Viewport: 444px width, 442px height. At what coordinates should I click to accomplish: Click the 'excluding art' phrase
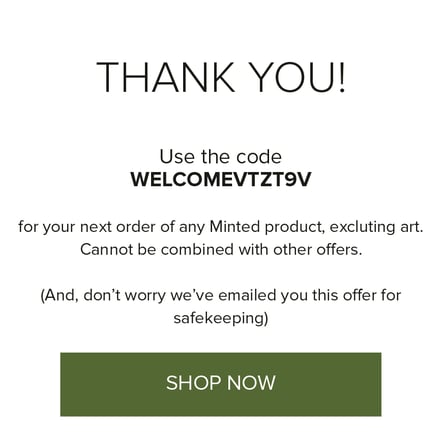click(376, 227)
